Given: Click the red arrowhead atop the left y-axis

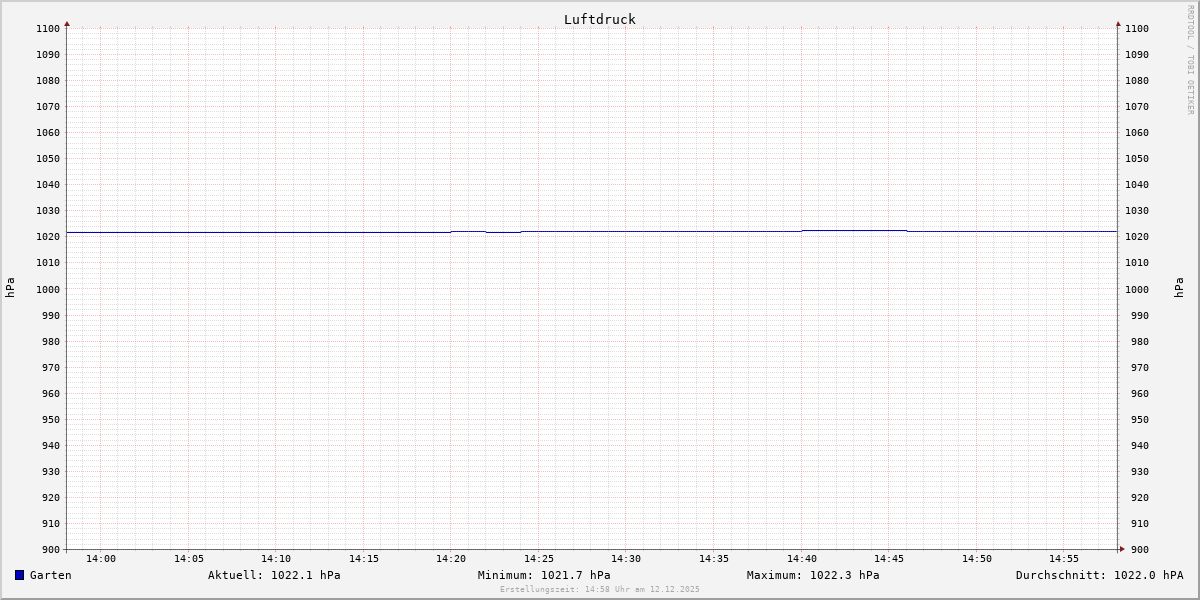Looking at the screenshot, I should (x=67, y=23).
